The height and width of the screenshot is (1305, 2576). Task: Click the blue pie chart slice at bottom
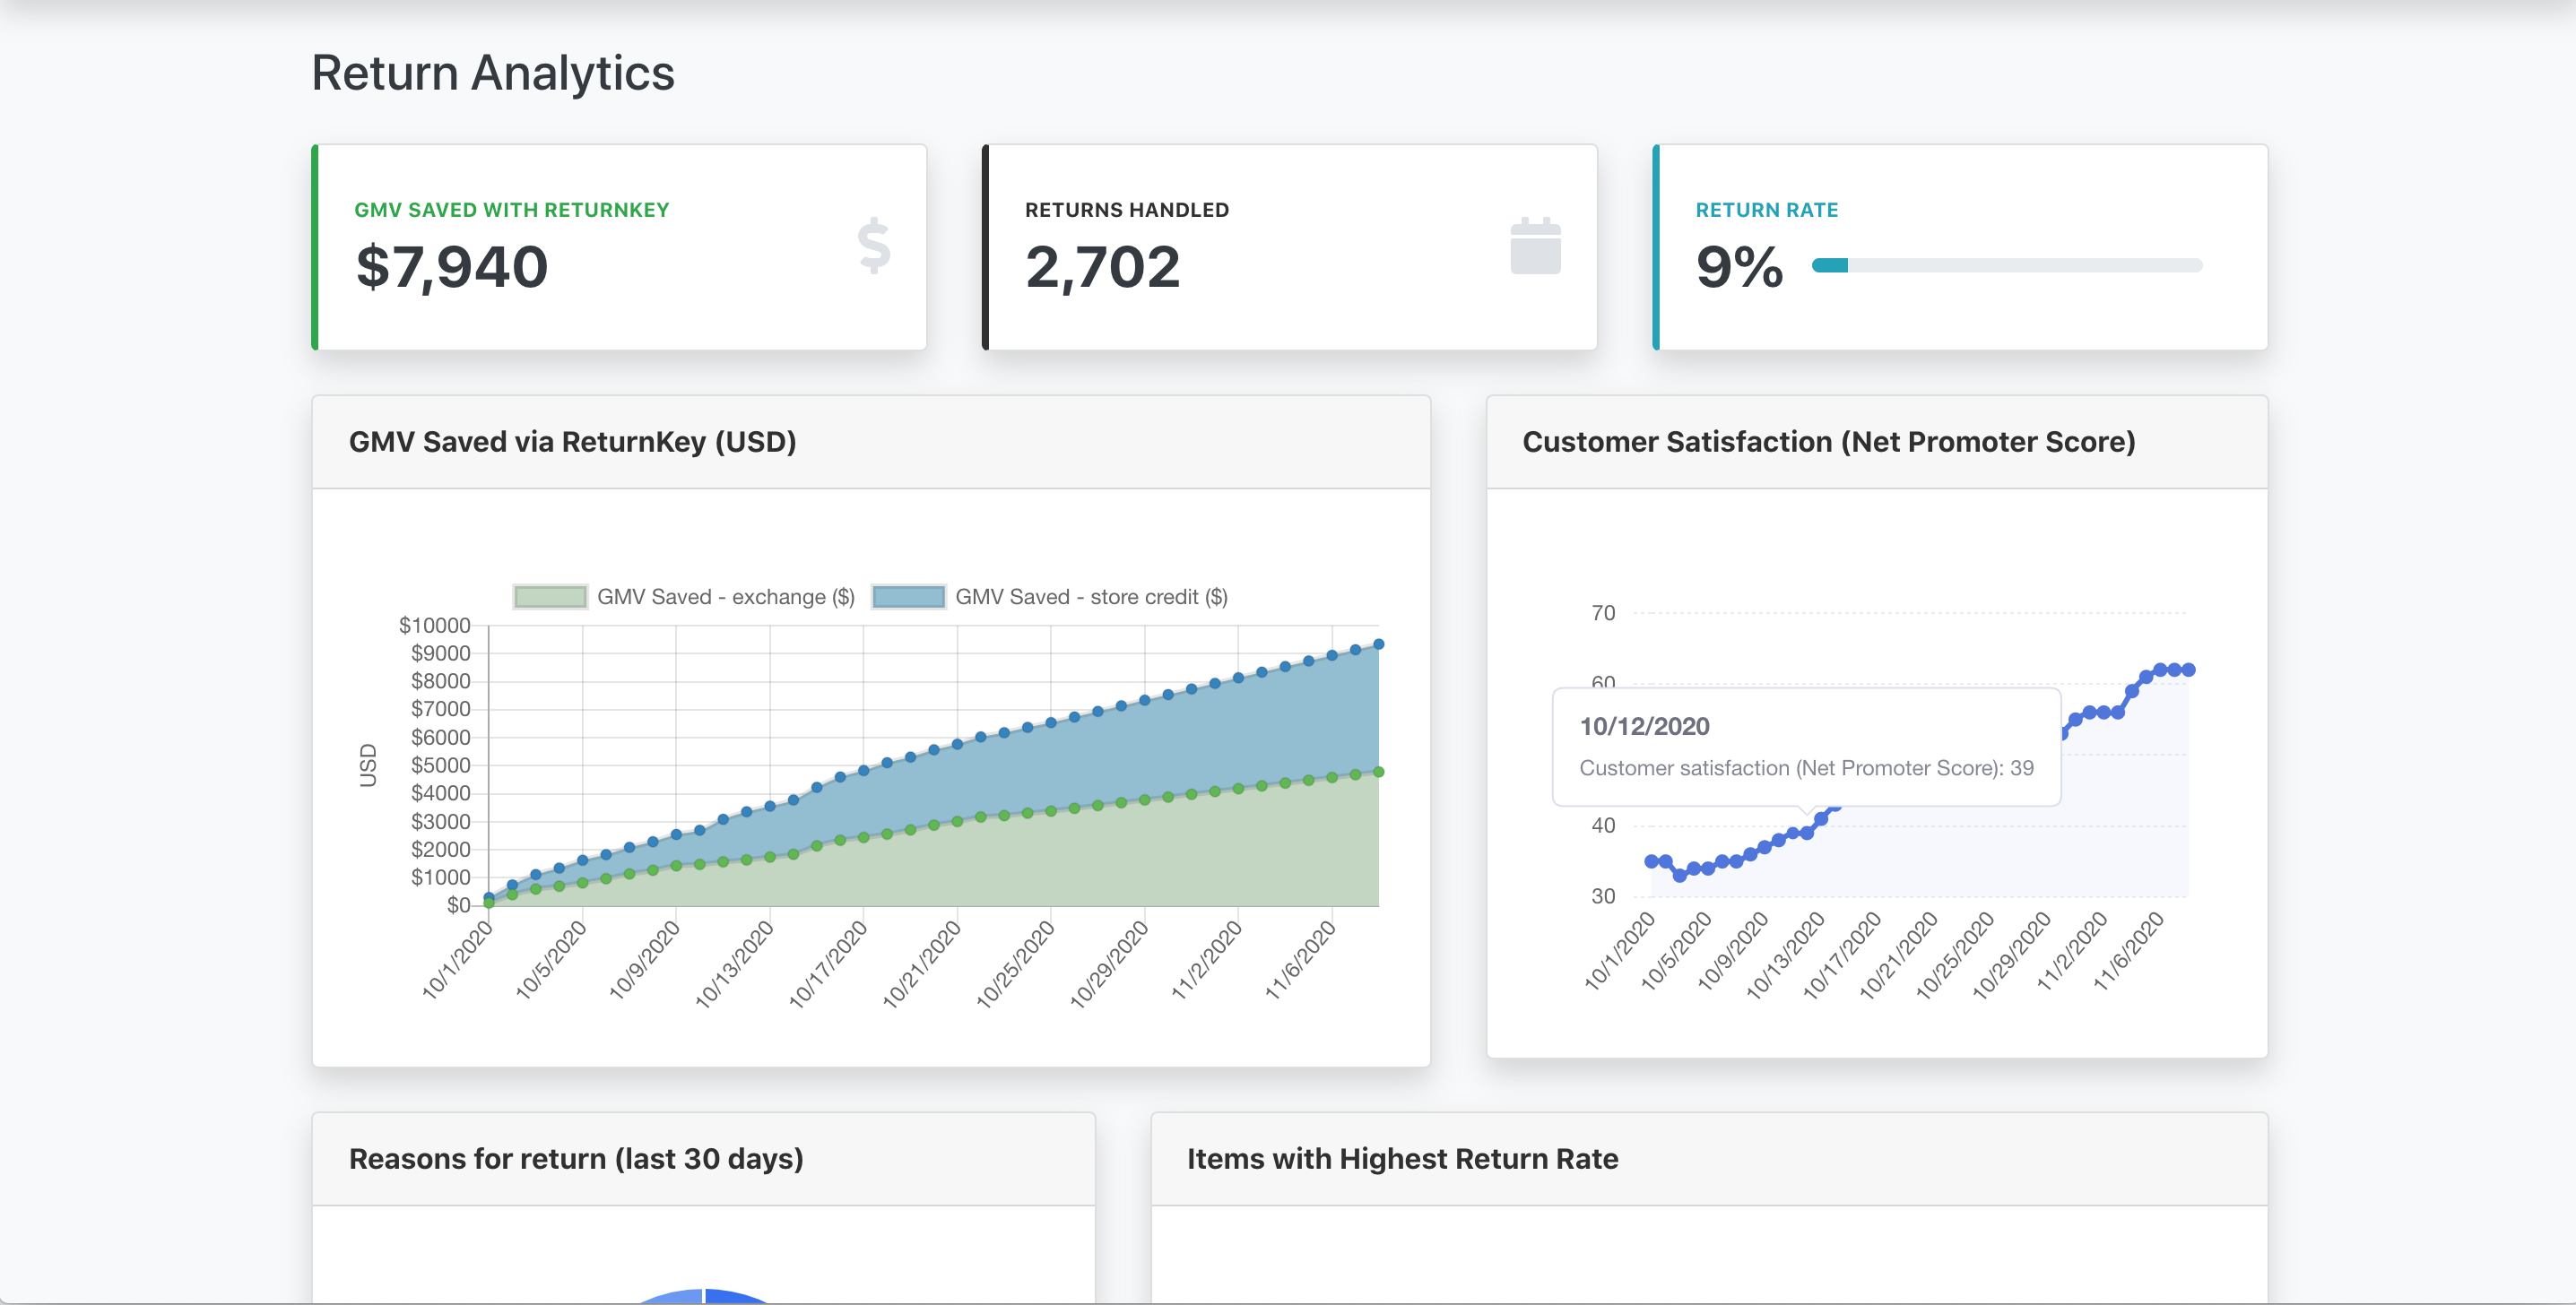[x=730, y=1296]
